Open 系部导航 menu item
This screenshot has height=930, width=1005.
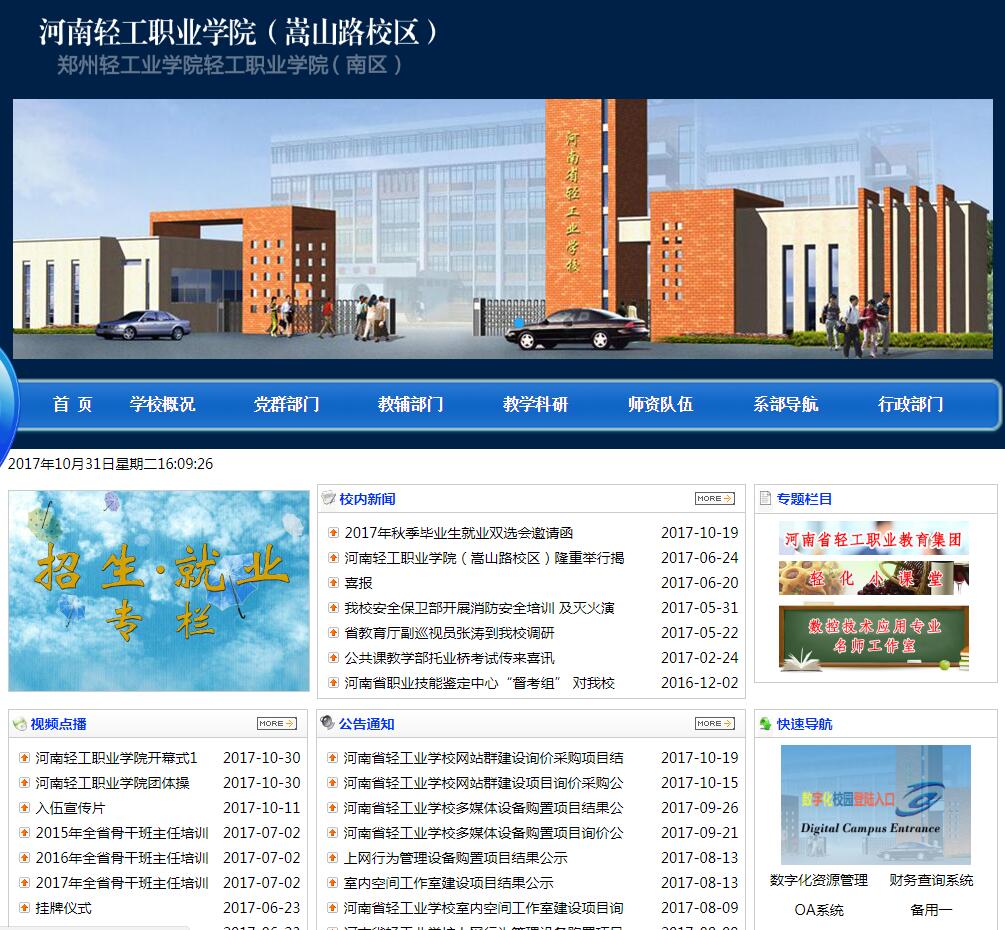click(785, 404)
